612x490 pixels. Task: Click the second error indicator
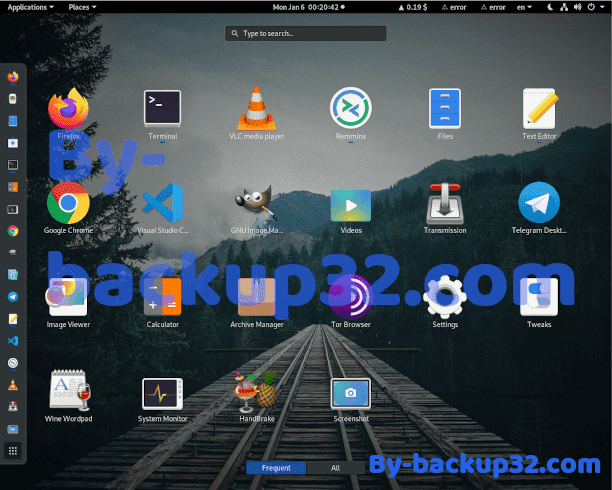pyautogui.click(x=493, y=7)
